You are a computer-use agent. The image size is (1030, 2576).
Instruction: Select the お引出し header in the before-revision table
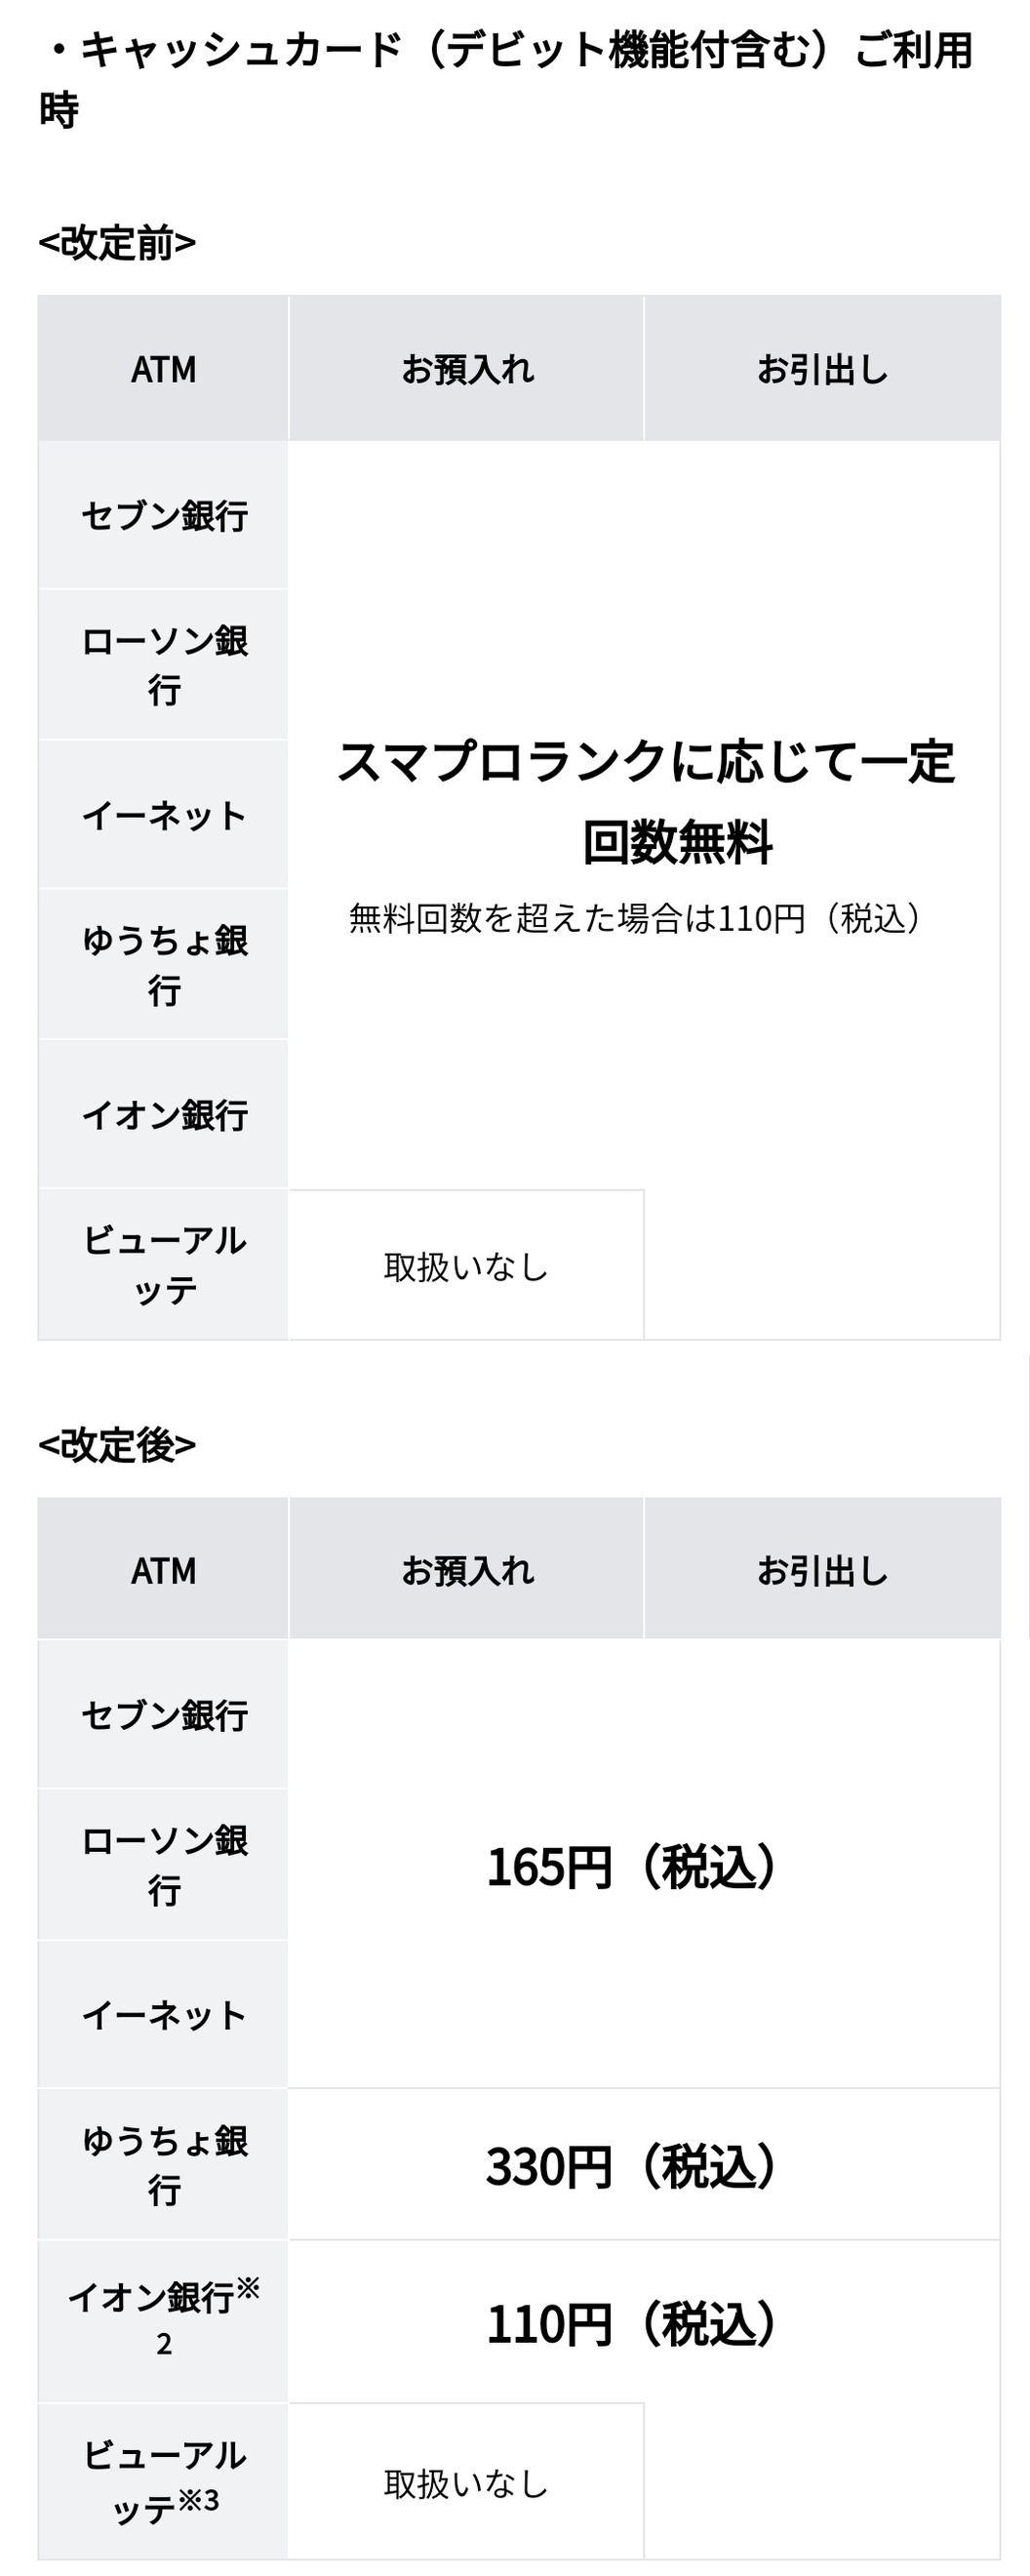point(822,369)
